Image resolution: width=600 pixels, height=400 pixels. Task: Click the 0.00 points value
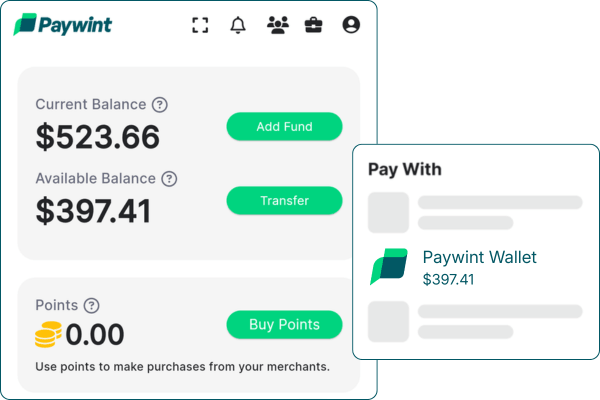pos(95,335)
